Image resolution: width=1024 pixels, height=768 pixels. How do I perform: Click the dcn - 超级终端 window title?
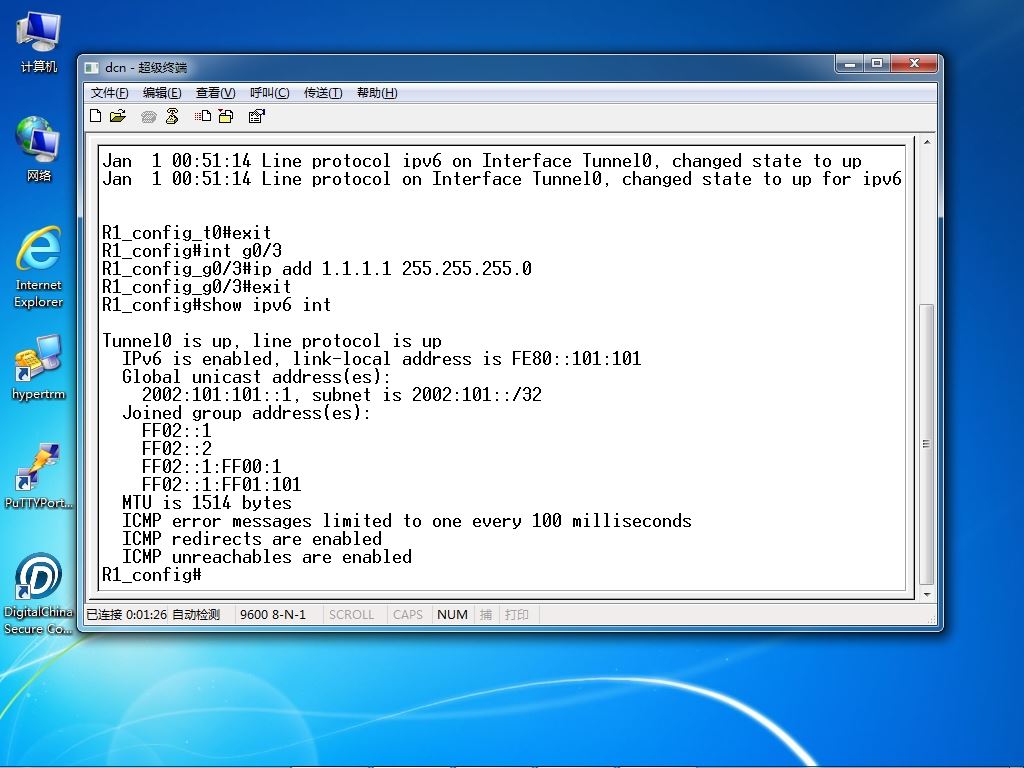tap(146, 68)
